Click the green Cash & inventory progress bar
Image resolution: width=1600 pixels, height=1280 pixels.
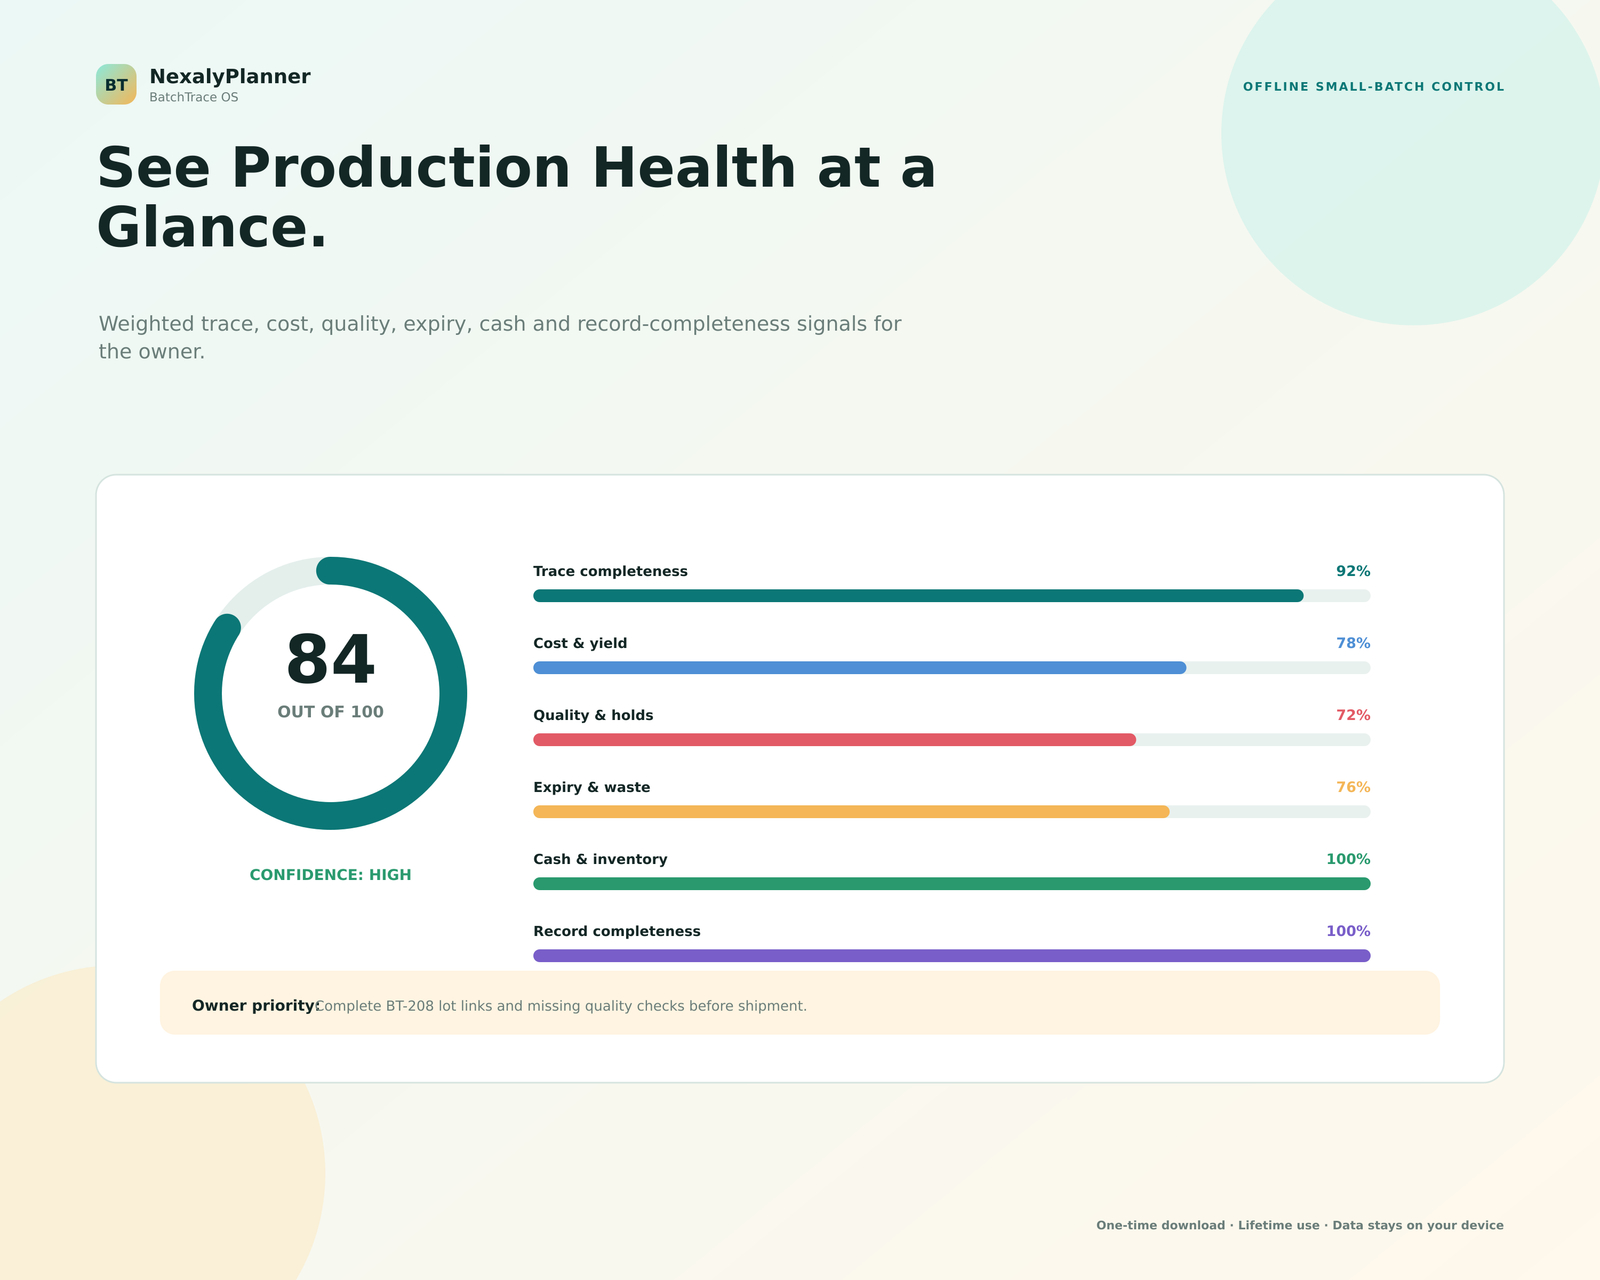coord(951,884)
